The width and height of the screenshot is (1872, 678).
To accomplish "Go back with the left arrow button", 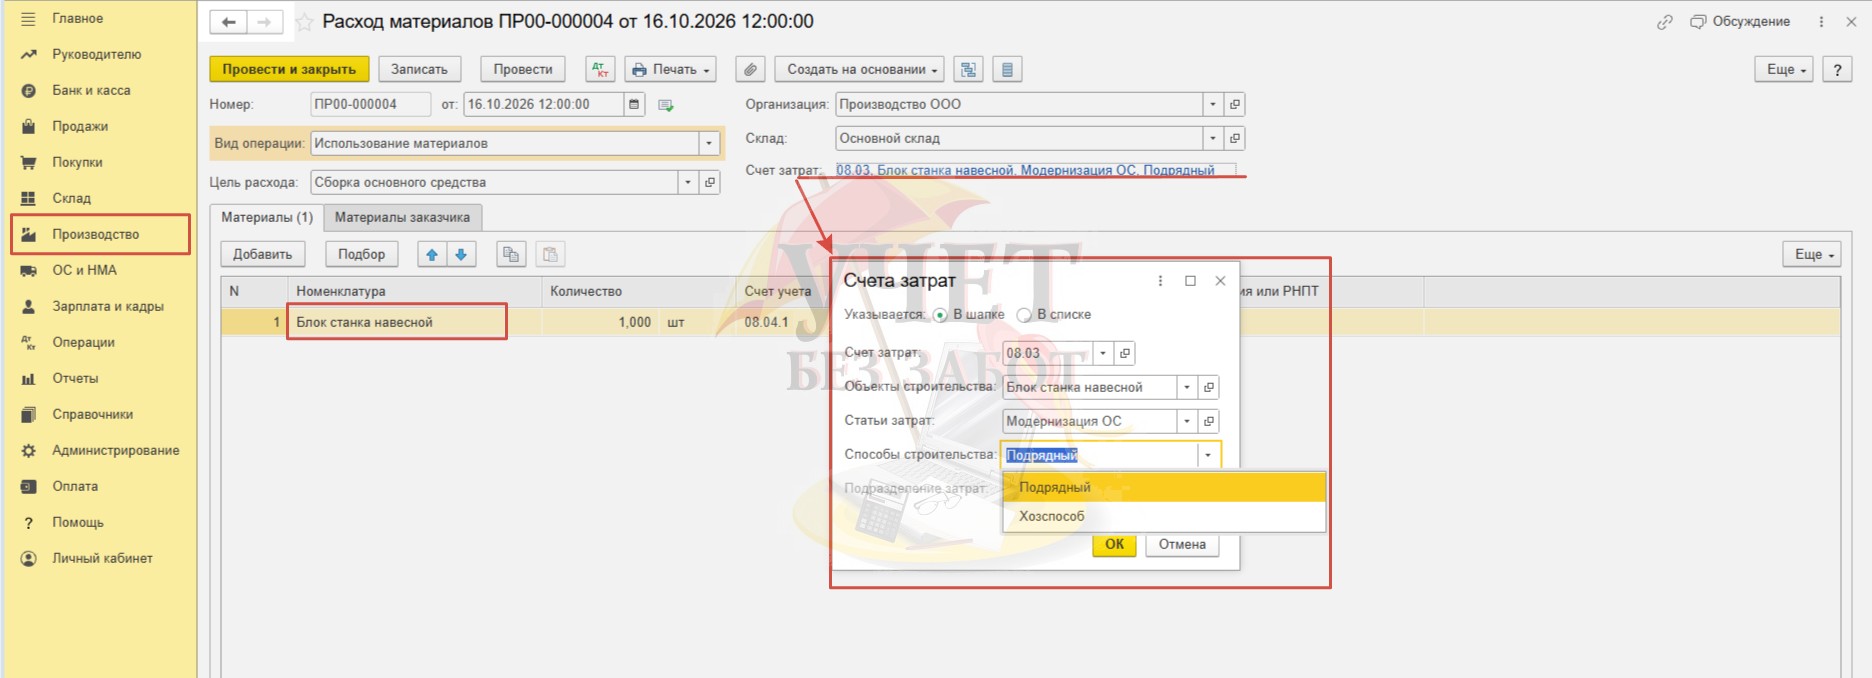I will point(228,22).
